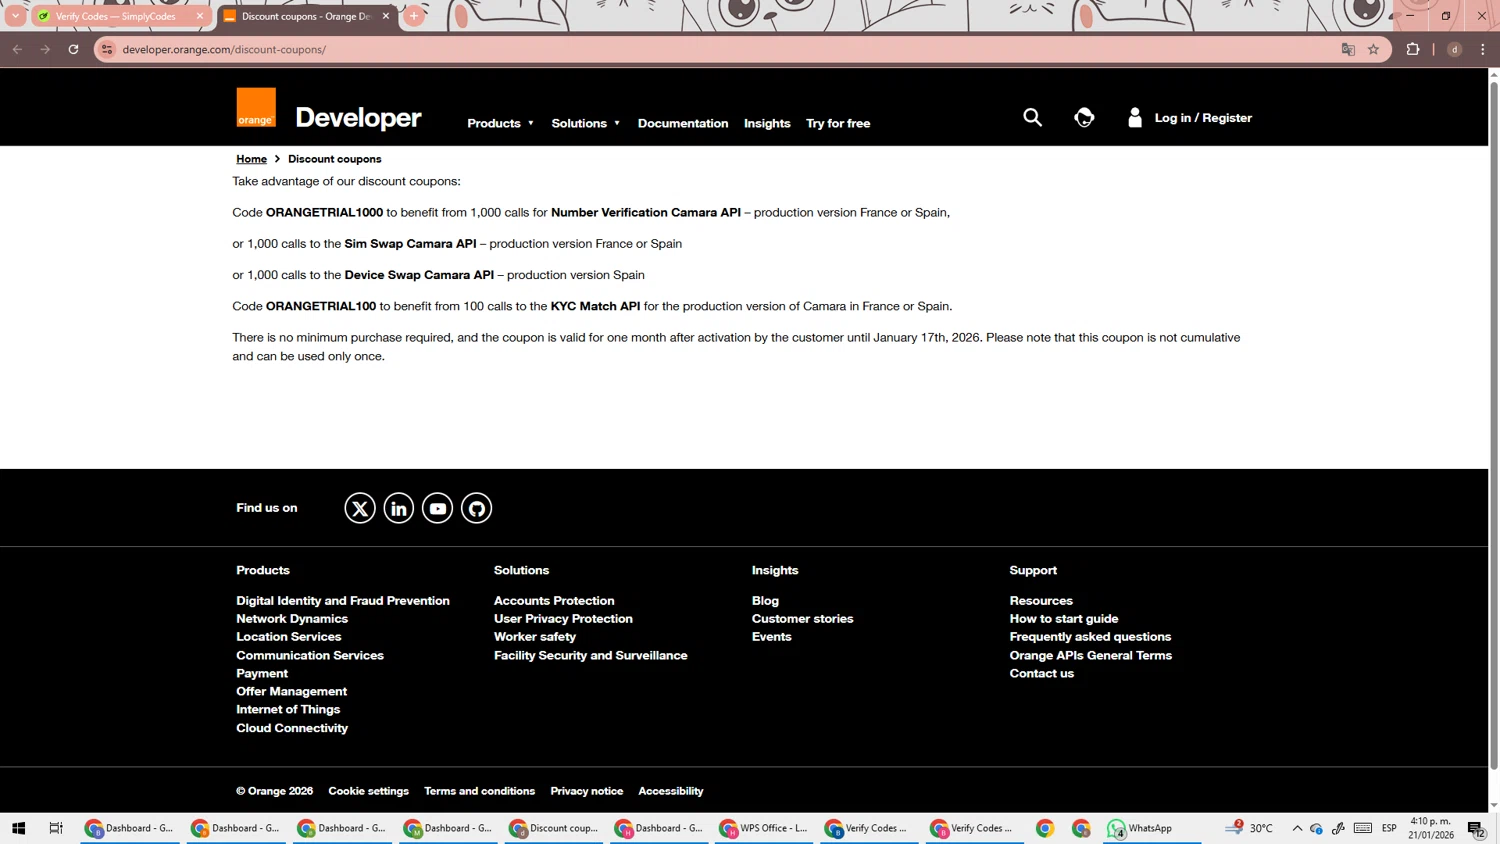Open the Chrome extensions puzzle icon

coord(1413,49)
